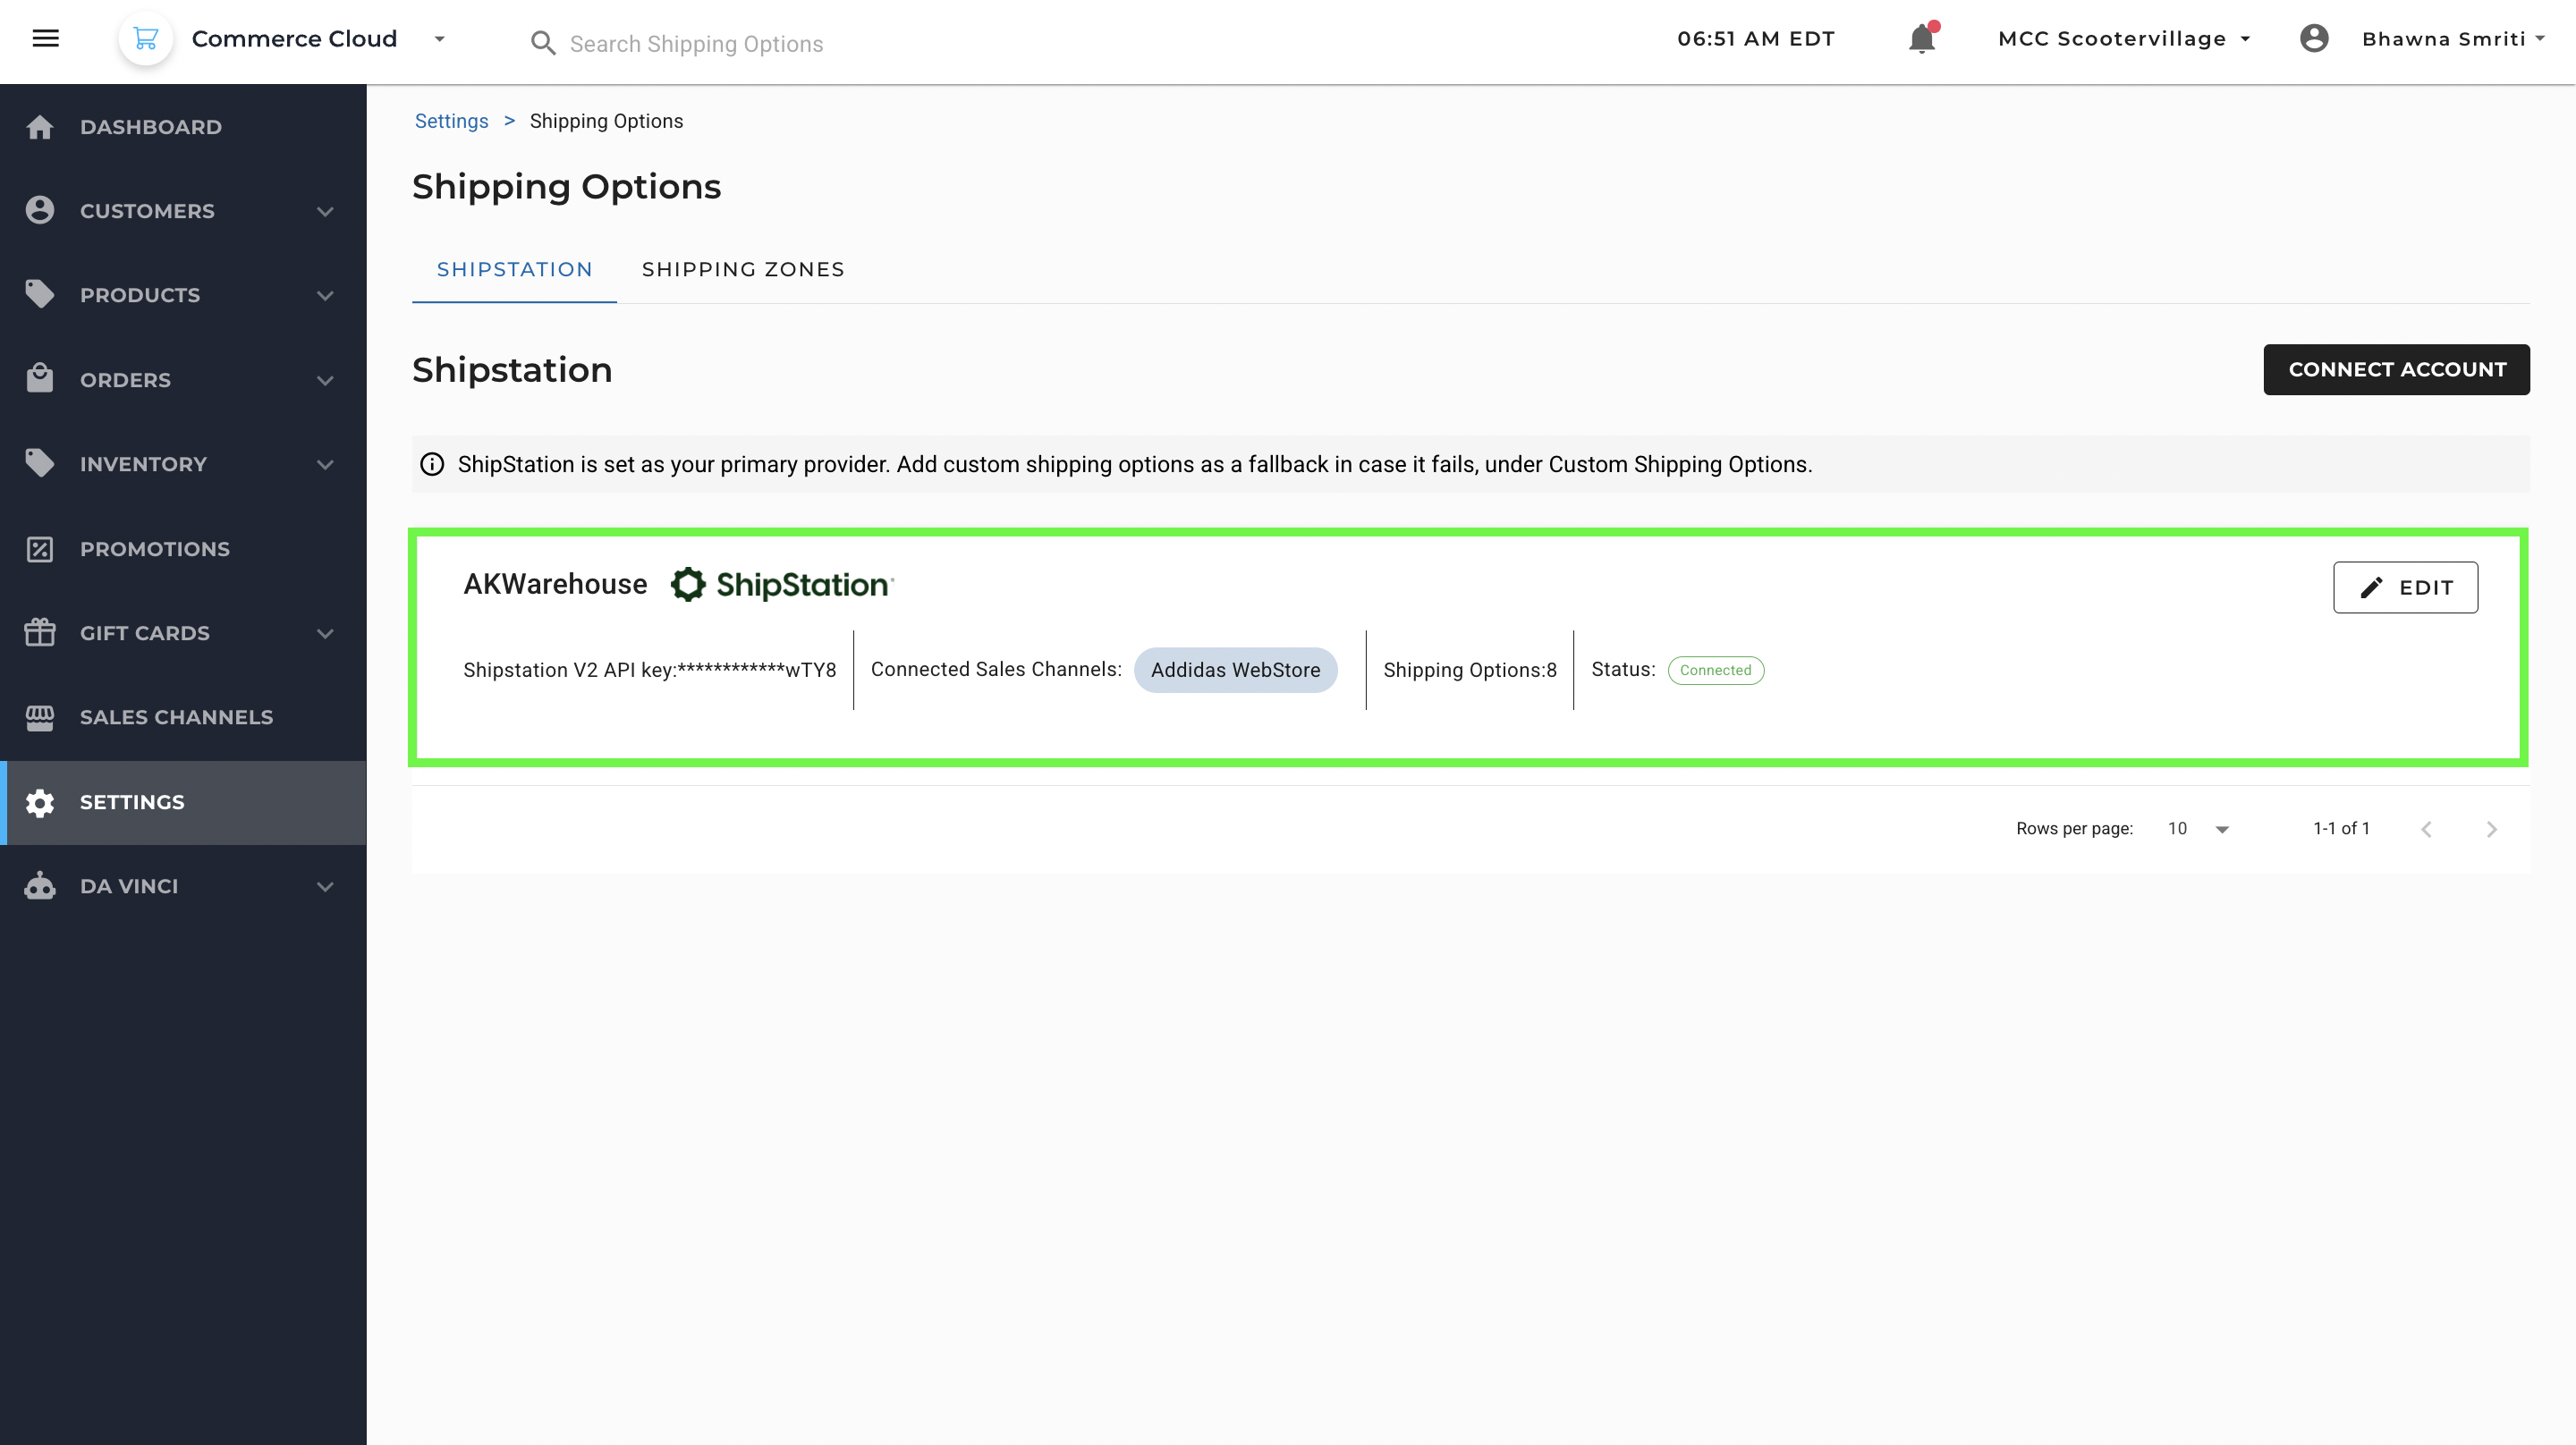Open the Settings breadcrumb link
The image size is (2576, 1445).
451,120
